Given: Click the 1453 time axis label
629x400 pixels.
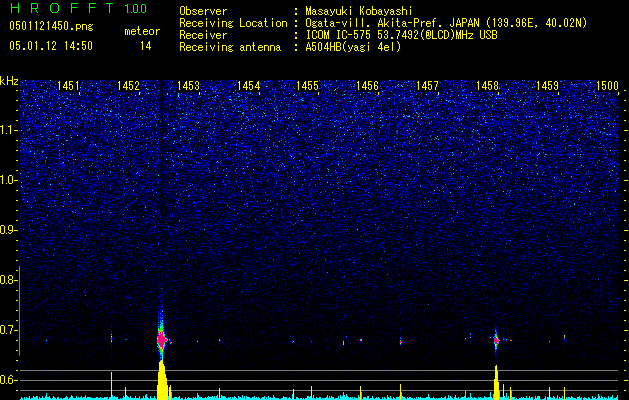Looking at the screenshot, I should (188, 86).
